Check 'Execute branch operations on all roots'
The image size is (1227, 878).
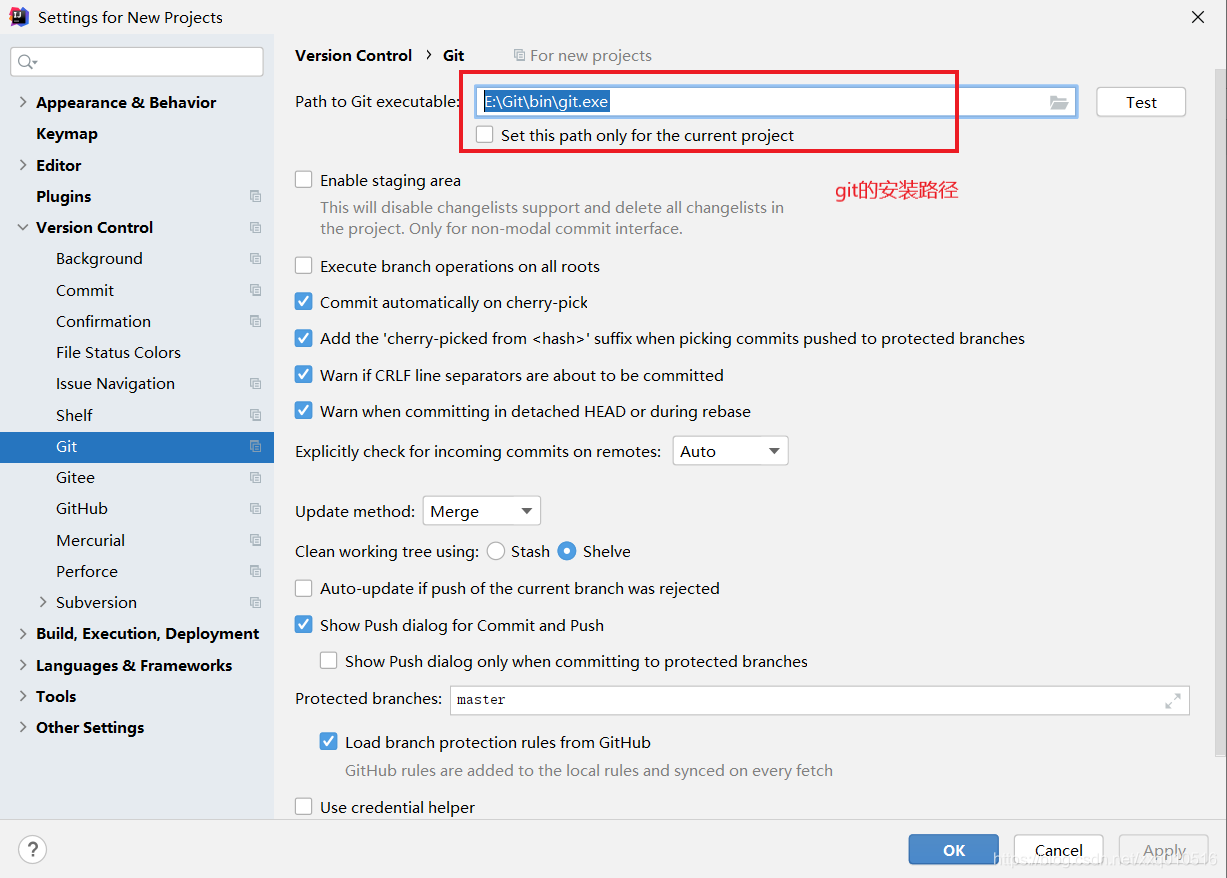(x=304, y=266)
